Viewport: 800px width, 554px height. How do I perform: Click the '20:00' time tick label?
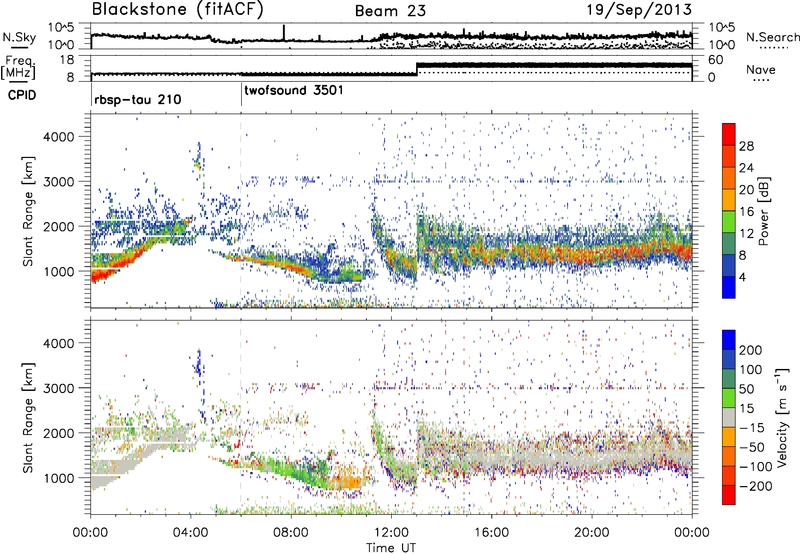click(592, 533)
